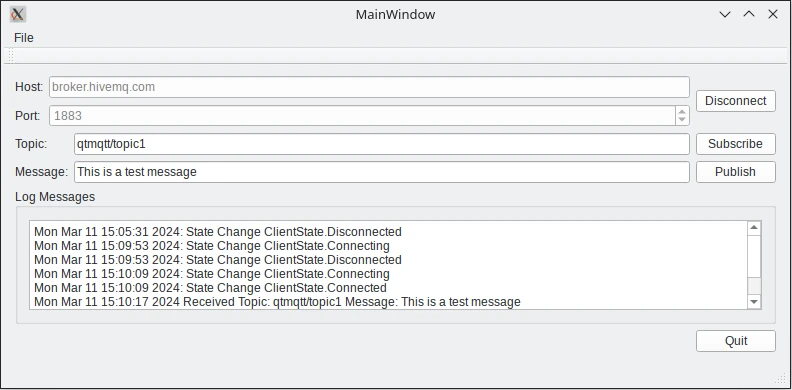
Task: Subscribe to the qtmqtt/topic1 topic
Action: click(735, 144)
